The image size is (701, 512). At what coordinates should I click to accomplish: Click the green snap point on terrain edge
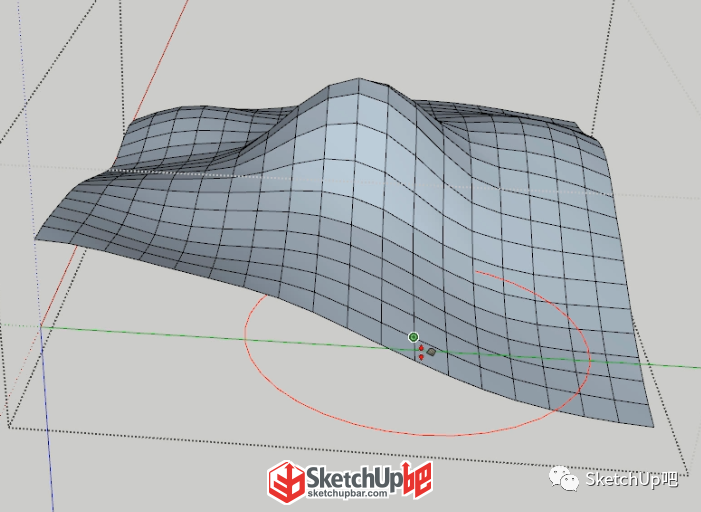coord(414,337)
